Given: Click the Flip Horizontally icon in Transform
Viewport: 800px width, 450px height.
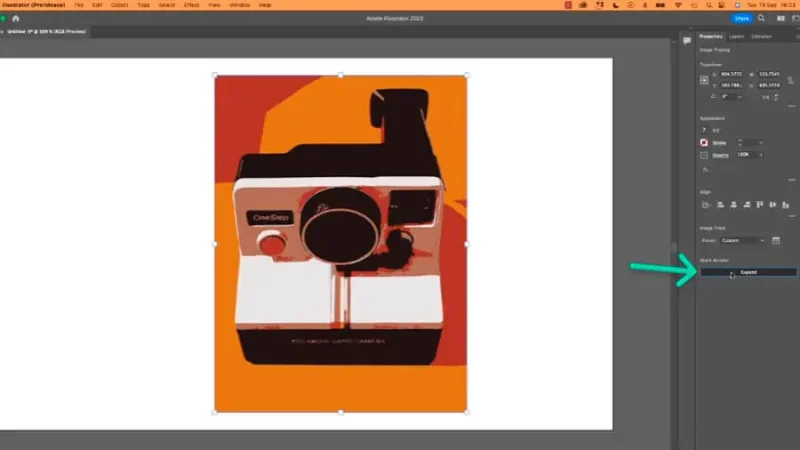Looking at the screenshot, I should 766,97.
